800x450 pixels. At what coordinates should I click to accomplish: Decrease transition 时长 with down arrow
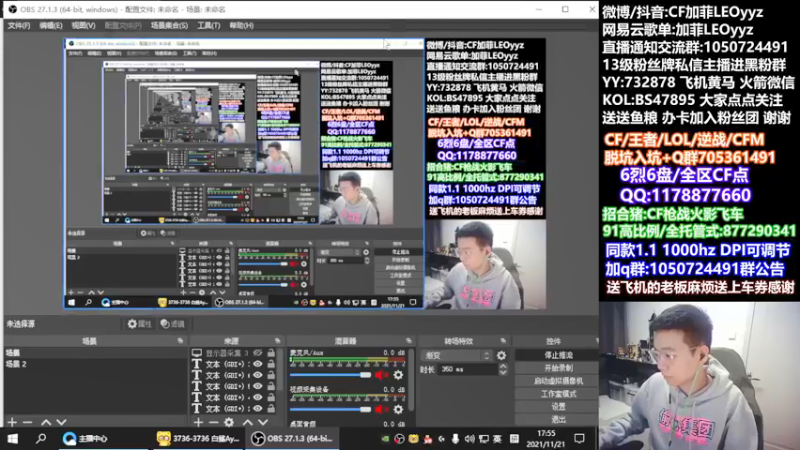pos(503,372)
